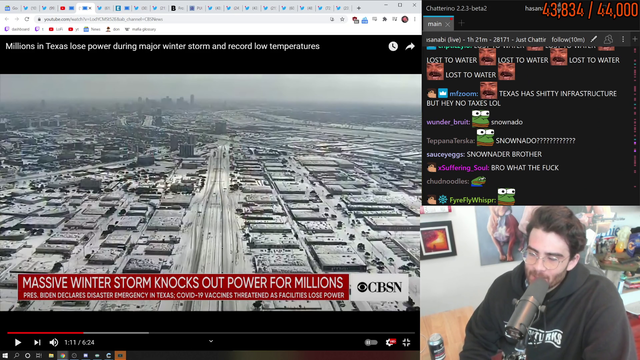This screenshot has height=360, width=640.
Task: Close the active YouTube browser tab
Action: (x=90, y=8)
